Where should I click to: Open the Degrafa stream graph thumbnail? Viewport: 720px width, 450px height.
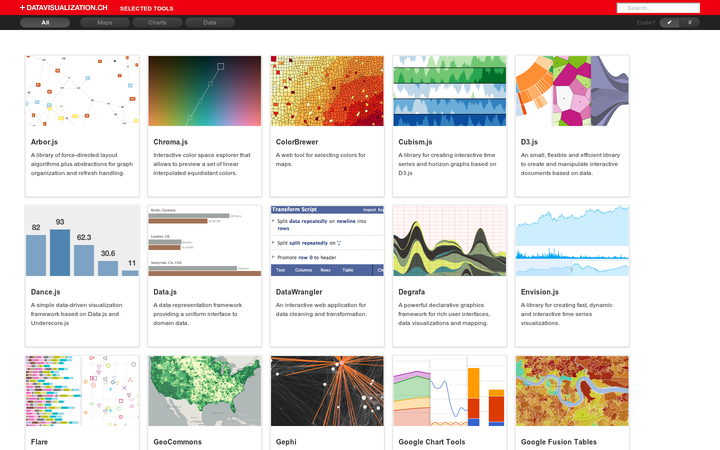450,241
